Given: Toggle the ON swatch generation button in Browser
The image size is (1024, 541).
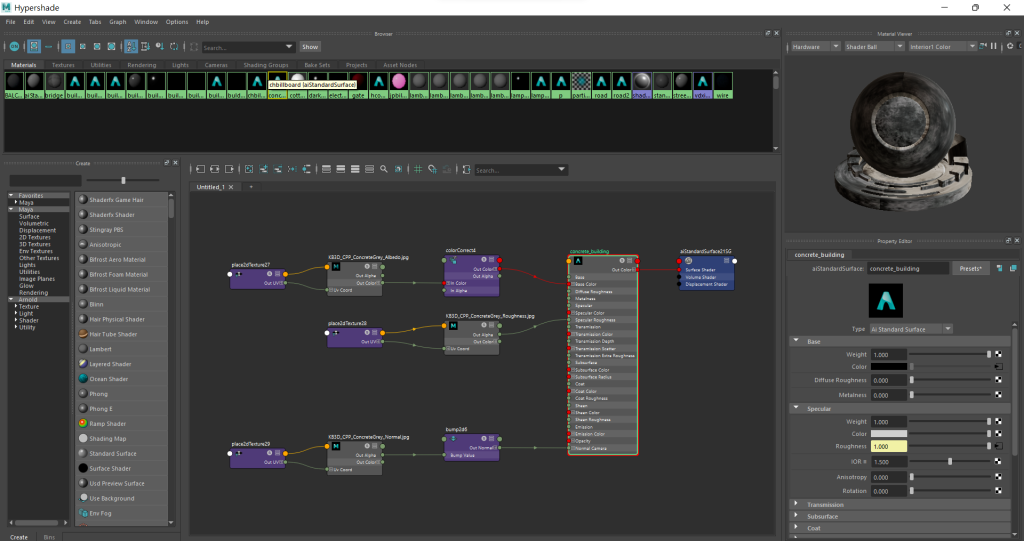Looking at the screenshot, I should pos(14,46).
